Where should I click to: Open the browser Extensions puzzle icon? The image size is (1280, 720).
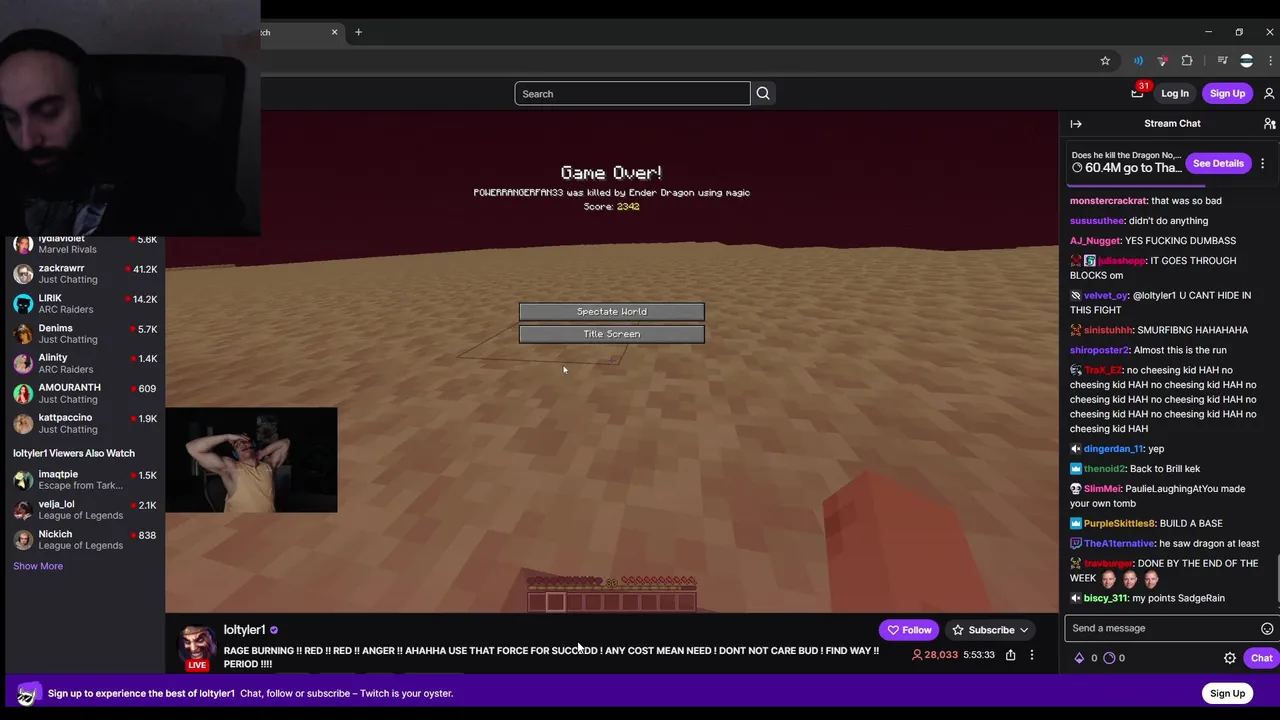[1187, 61]
